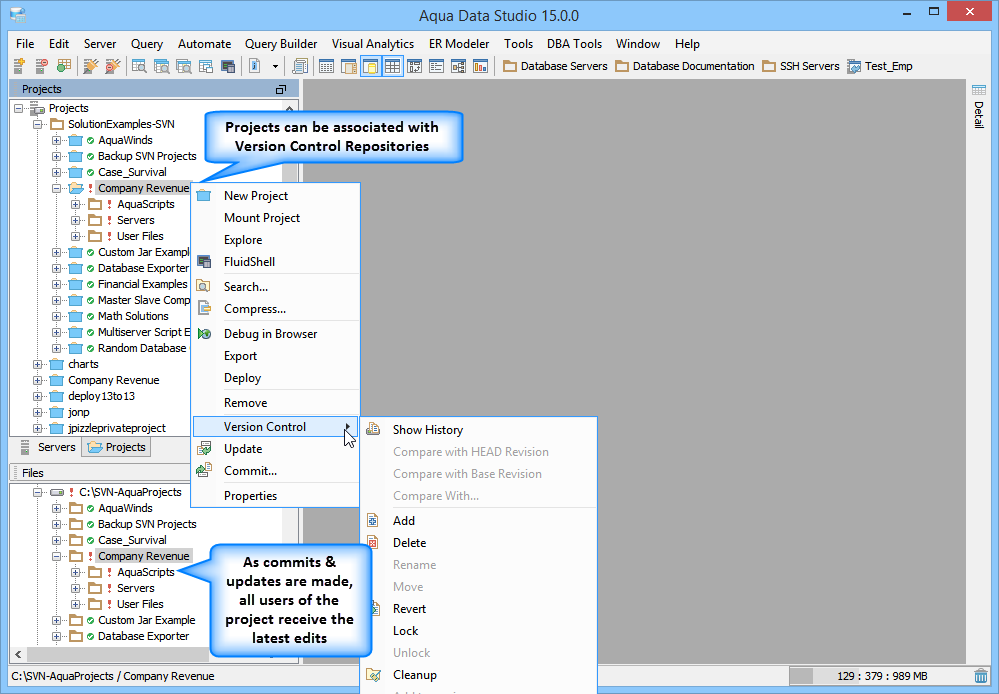Click the trash can garbage collection icon in status bar
The image size is (999, 694).
tap(981, 676)
